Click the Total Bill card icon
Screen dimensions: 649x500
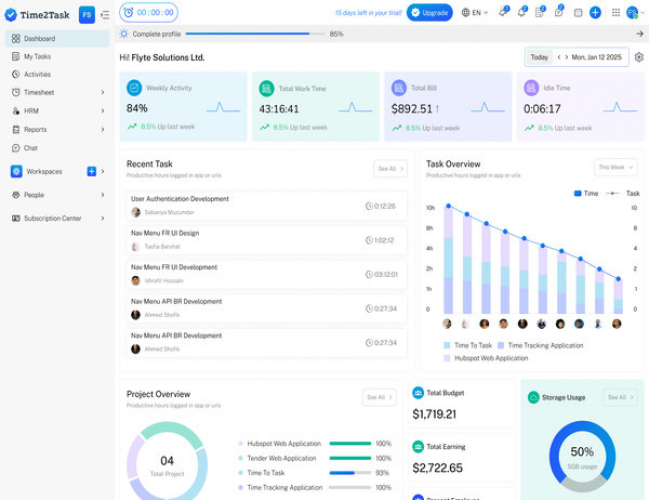(399, 88)
